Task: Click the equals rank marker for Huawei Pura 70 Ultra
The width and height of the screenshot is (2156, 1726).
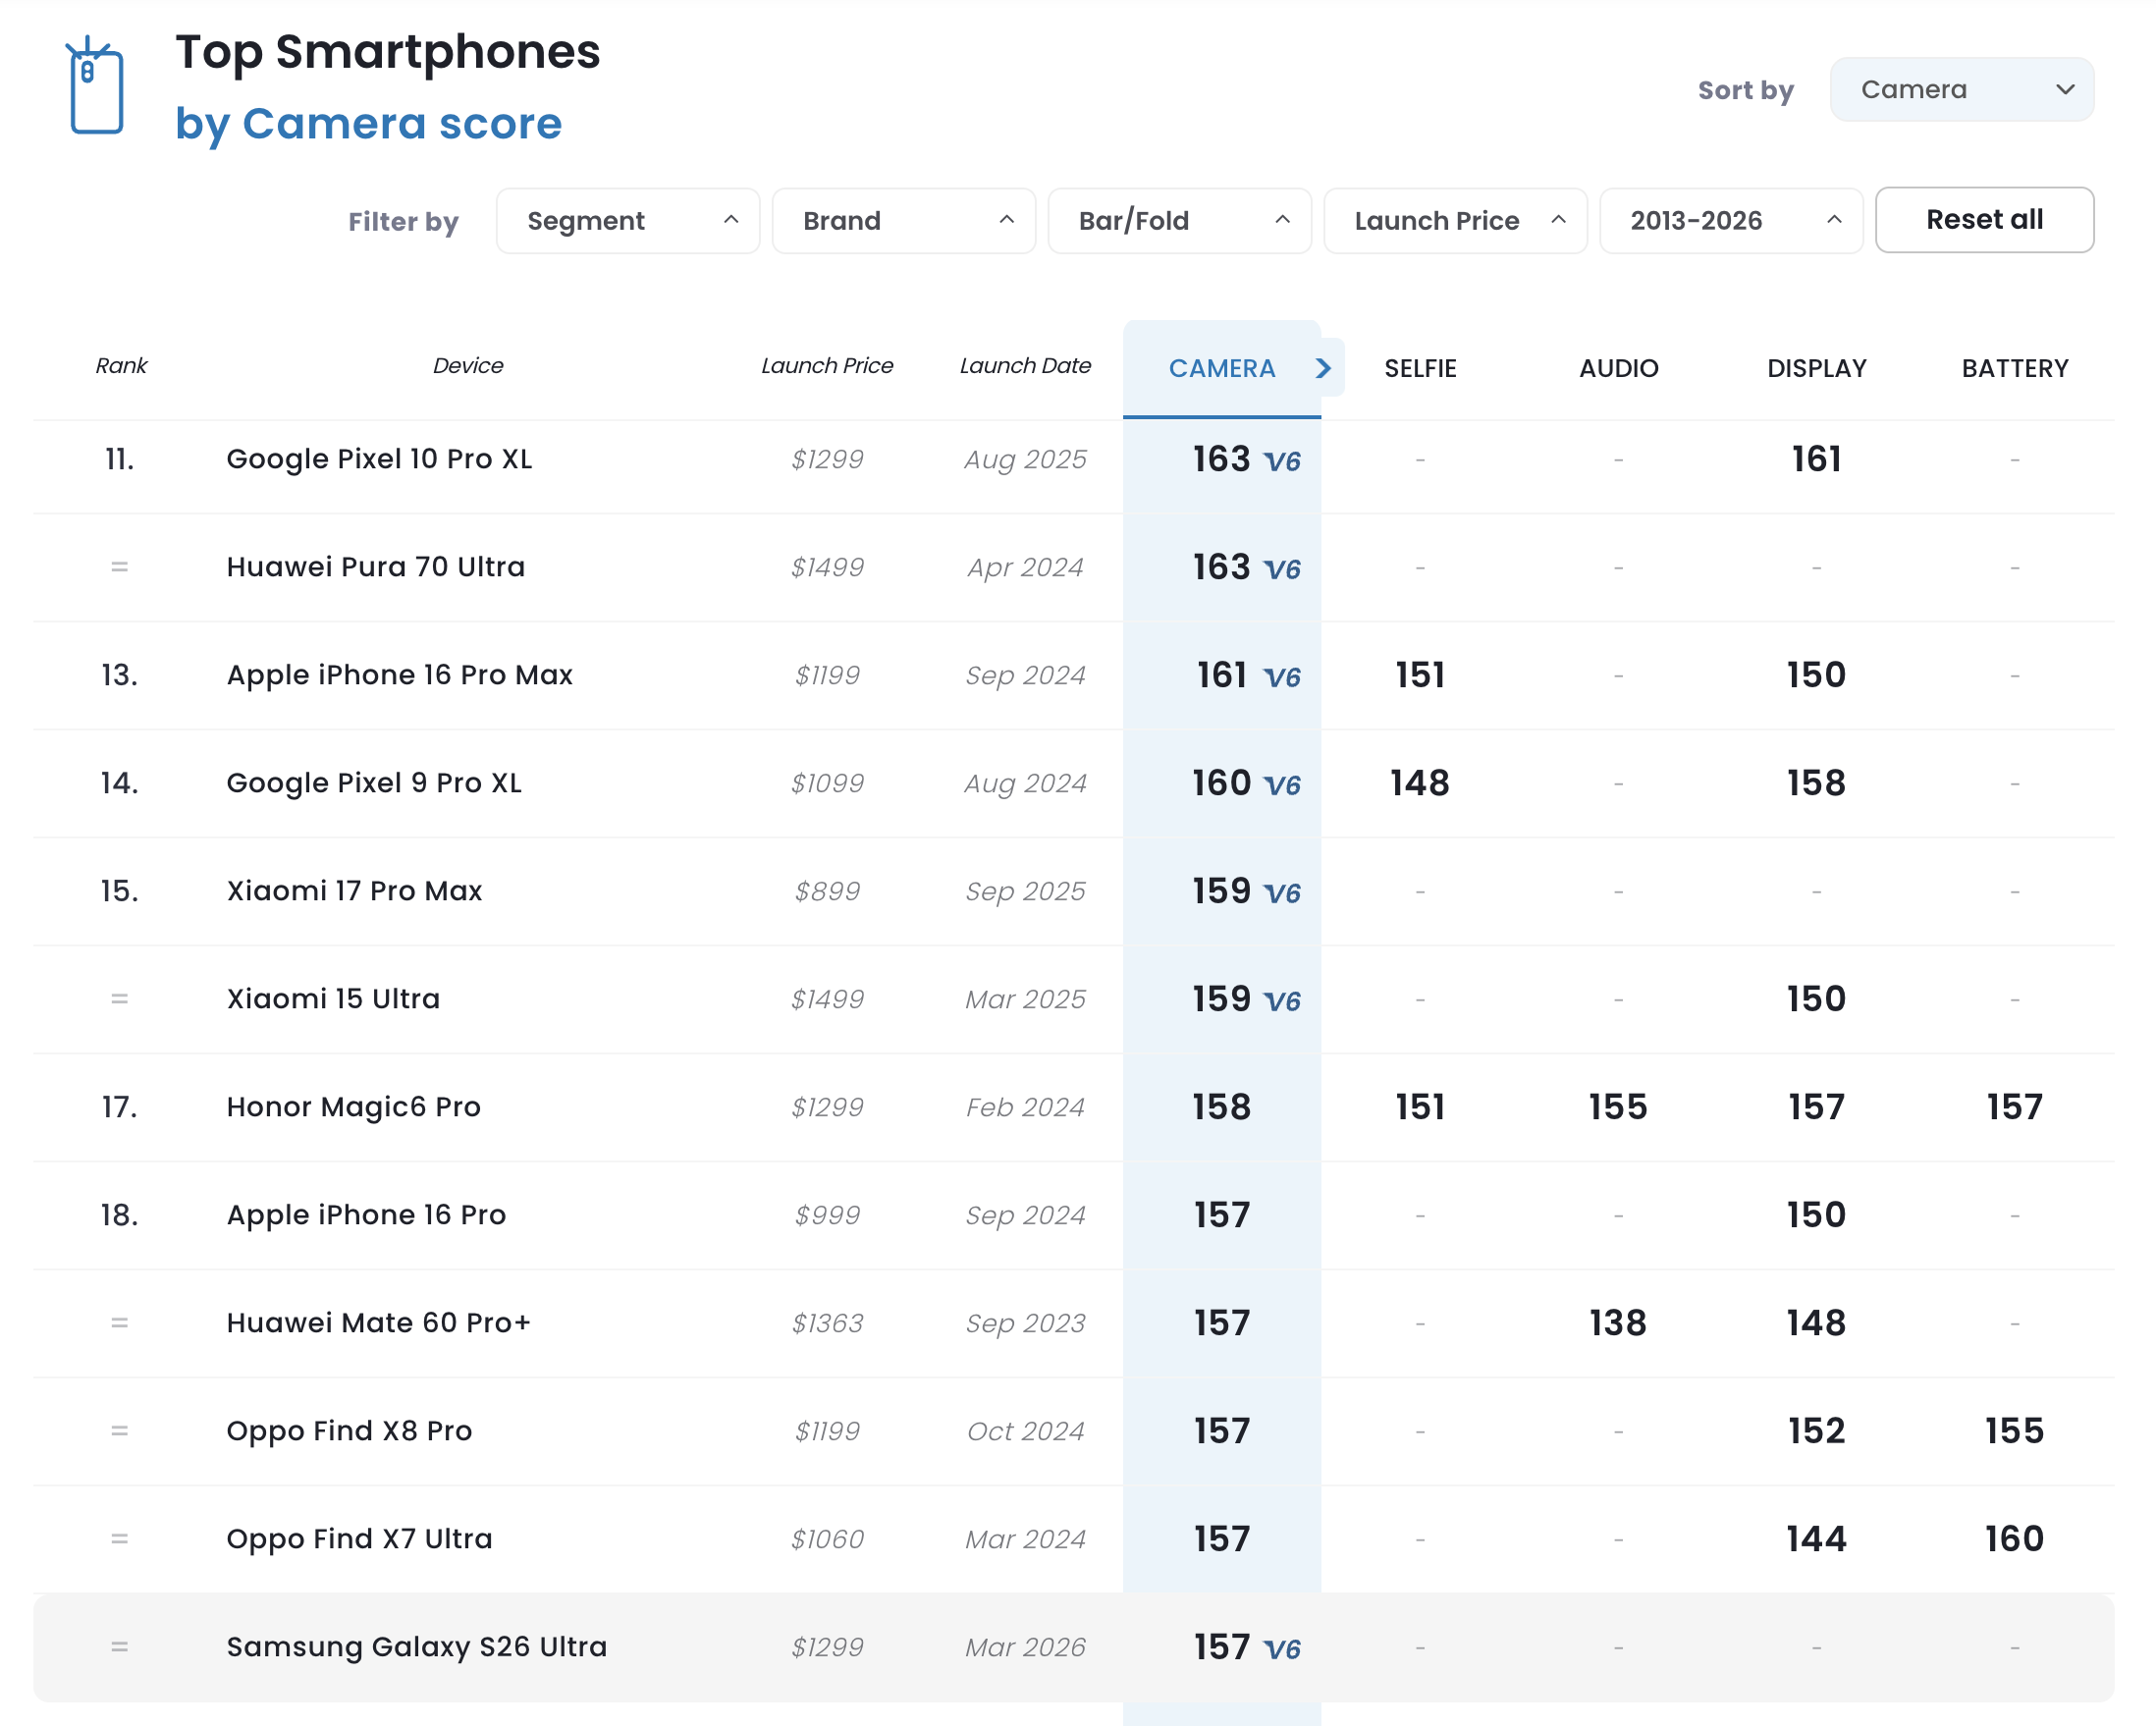Action: pos(119,567)
